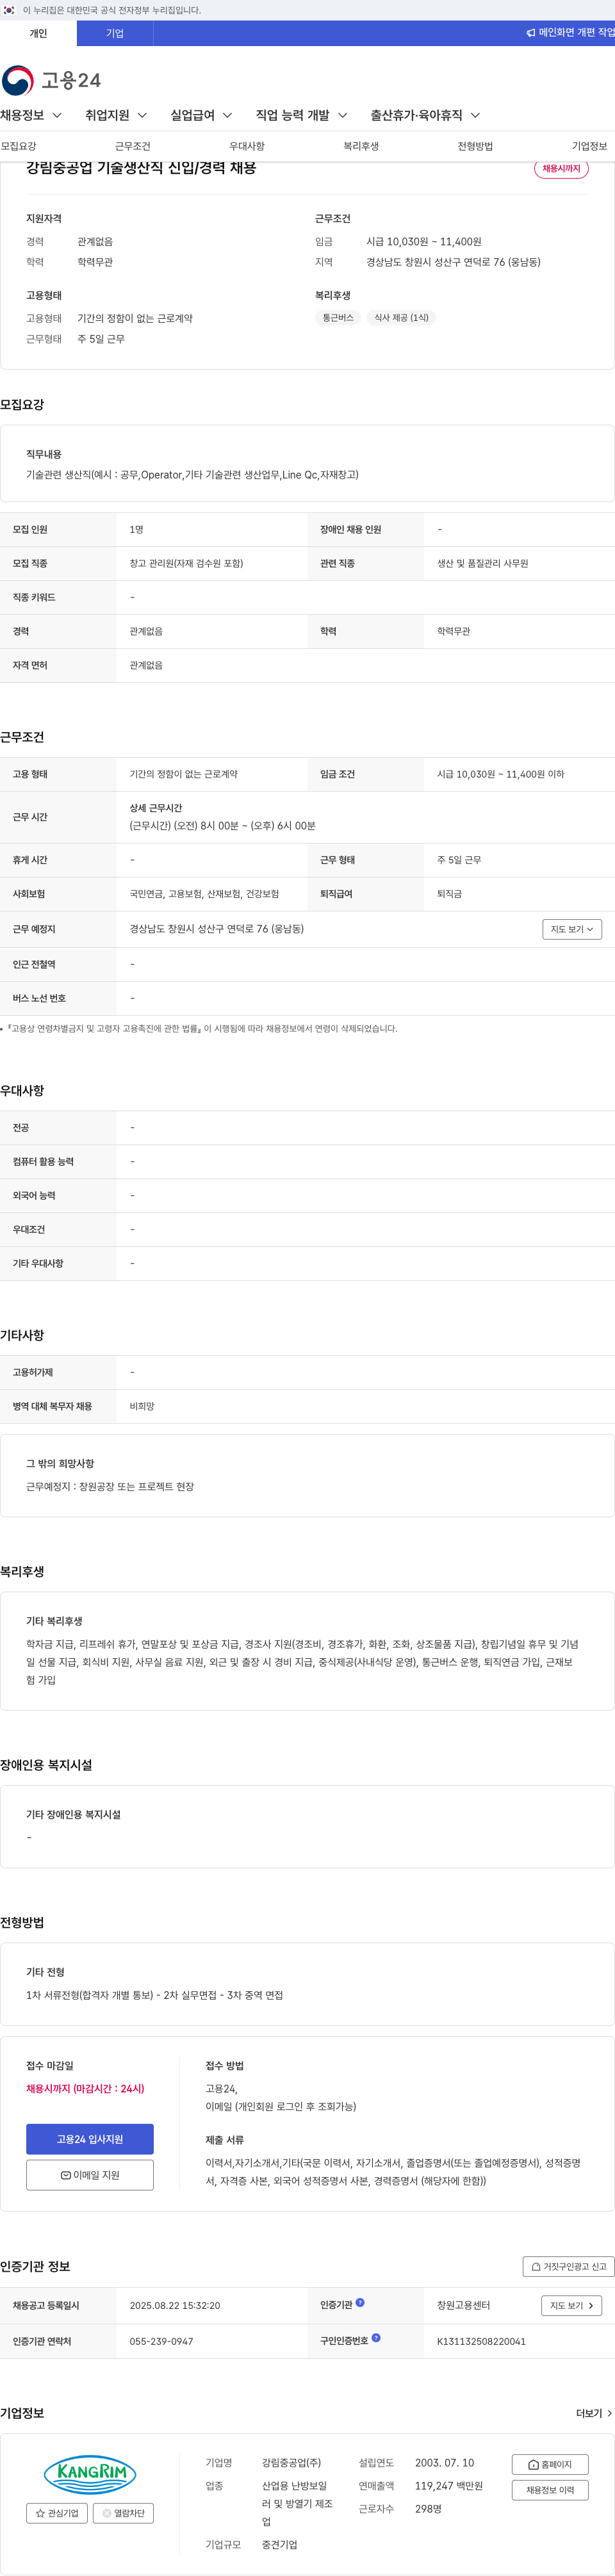Click the 통근버스 benefit tag

338,317
